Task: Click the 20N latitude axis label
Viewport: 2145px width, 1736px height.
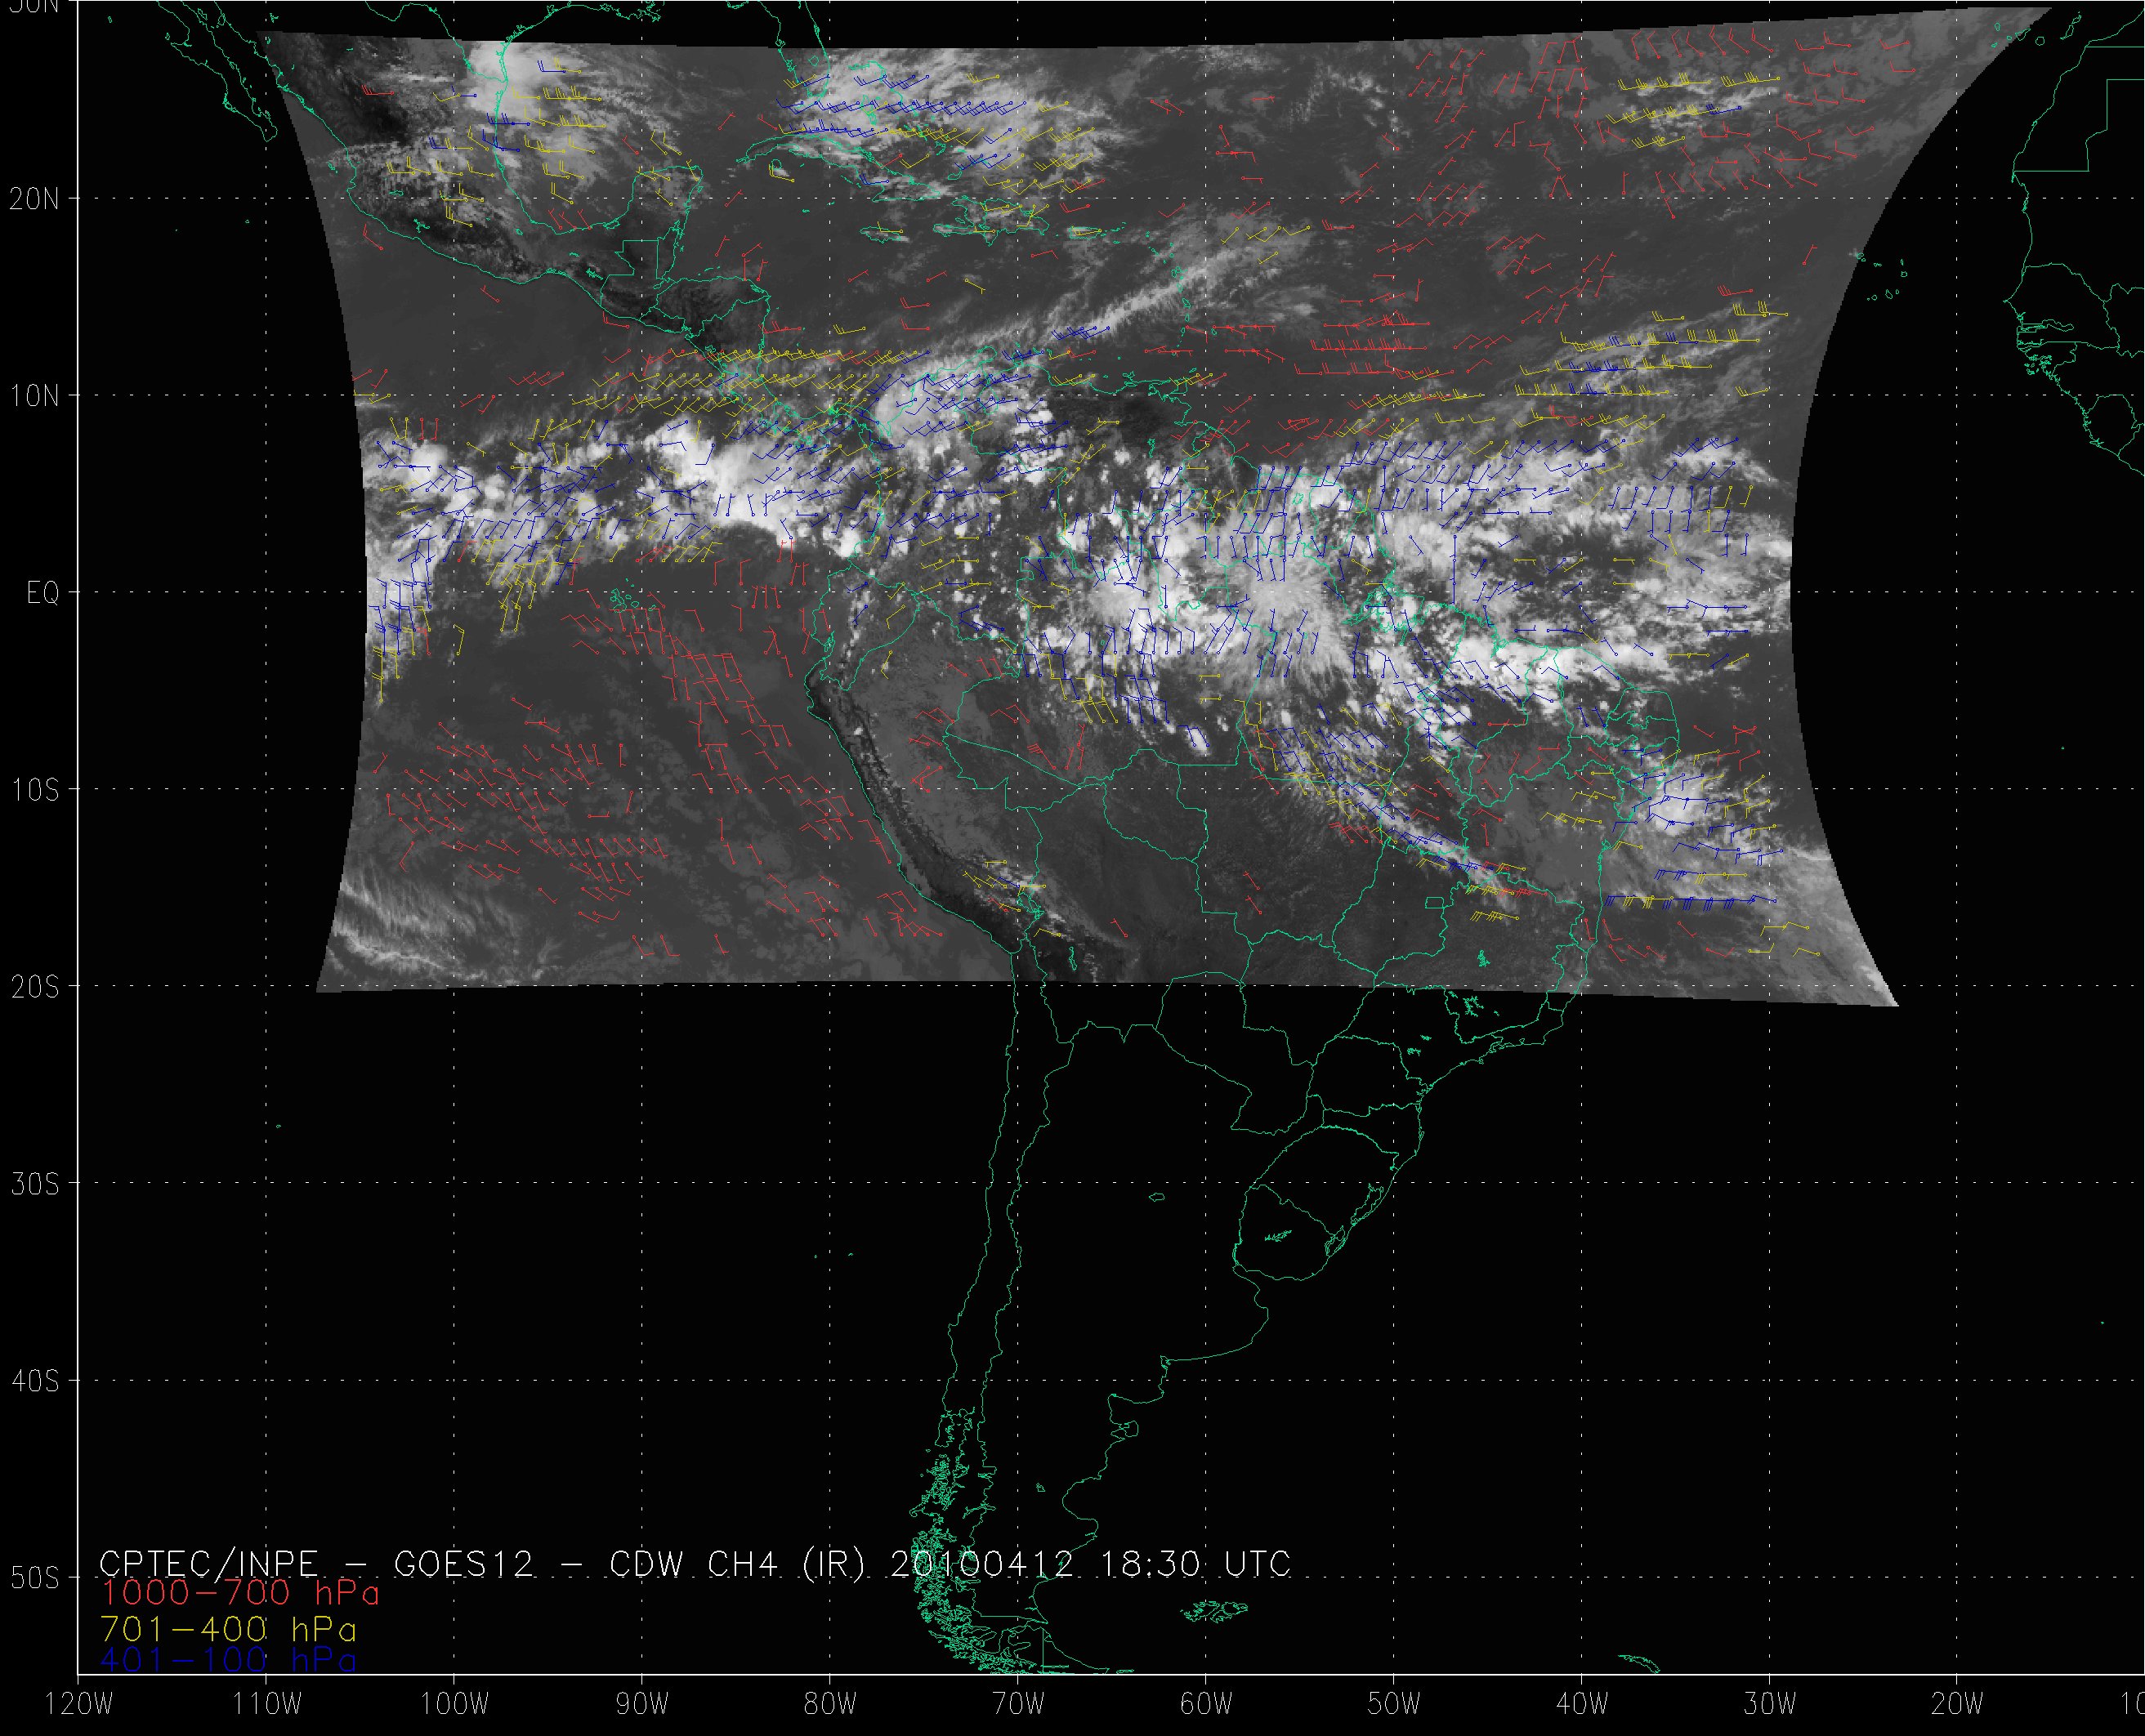Action: point(34,199)
